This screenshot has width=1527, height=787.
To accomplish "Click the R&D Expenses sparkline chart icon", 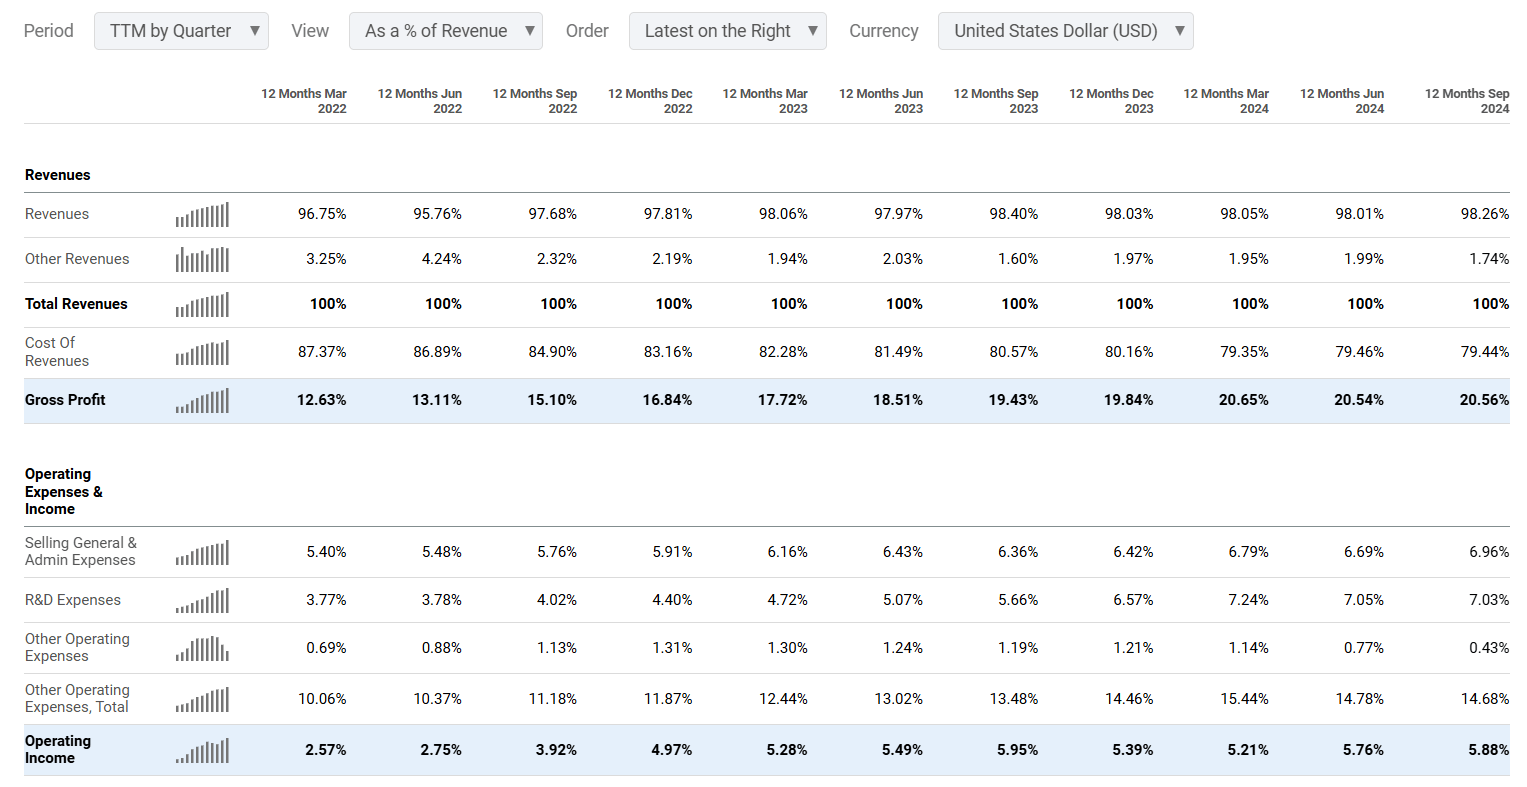I will (x=202, y=601).
